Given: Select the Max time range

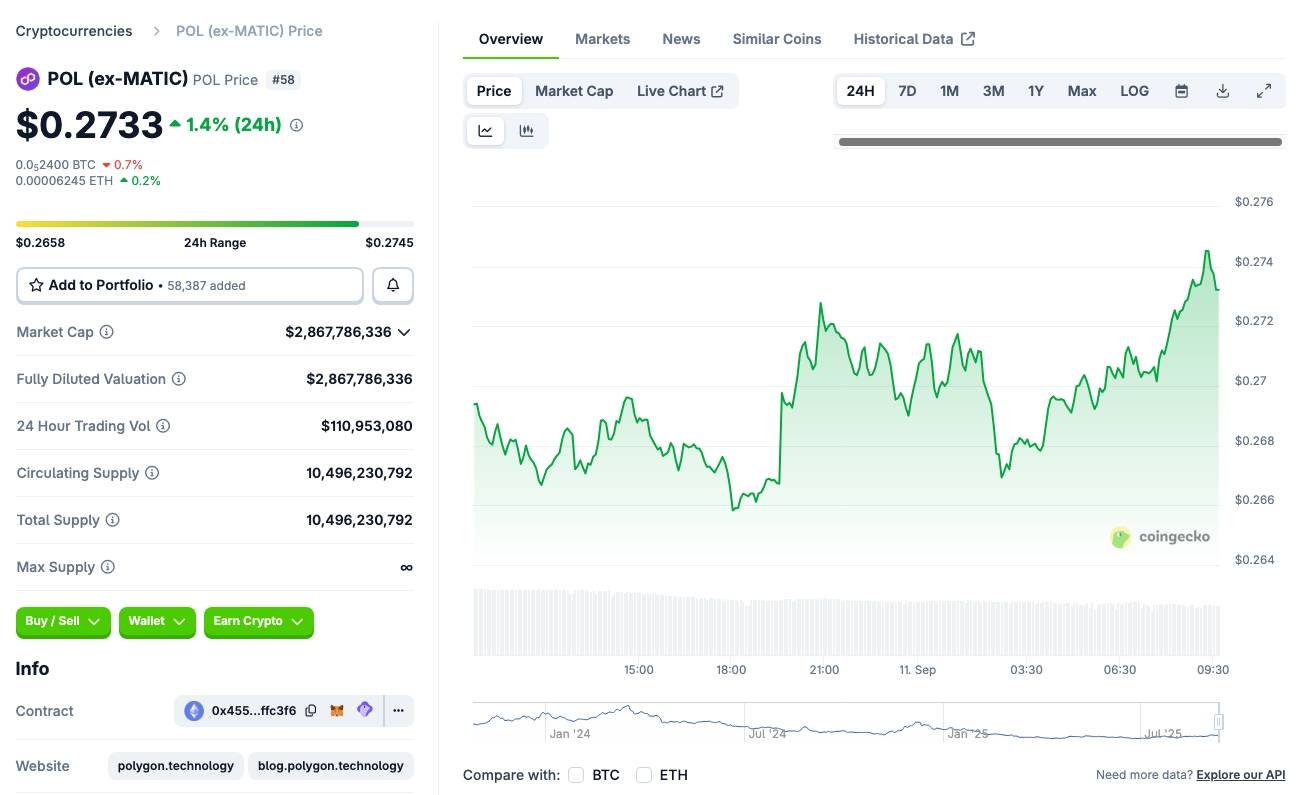Looking at the screenshot, I should click(x=1082, y=91).
